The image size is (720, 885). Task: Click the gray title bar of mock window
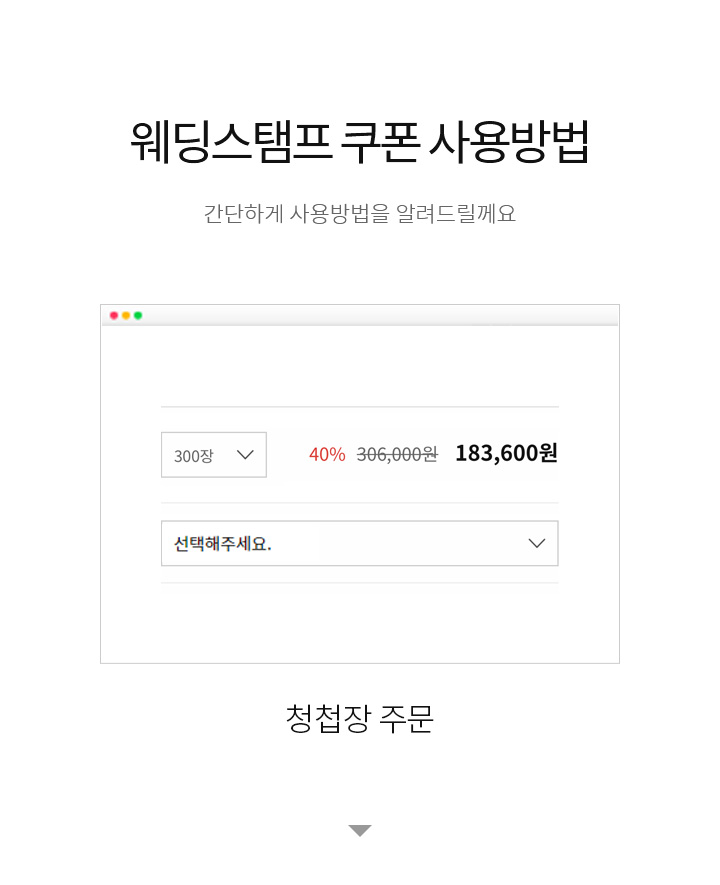tap(360, 316)
